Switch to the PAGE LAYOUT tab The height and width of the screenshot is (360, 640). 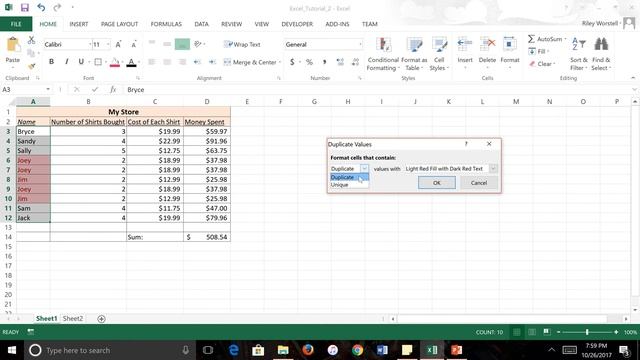(x=120, y=24)
